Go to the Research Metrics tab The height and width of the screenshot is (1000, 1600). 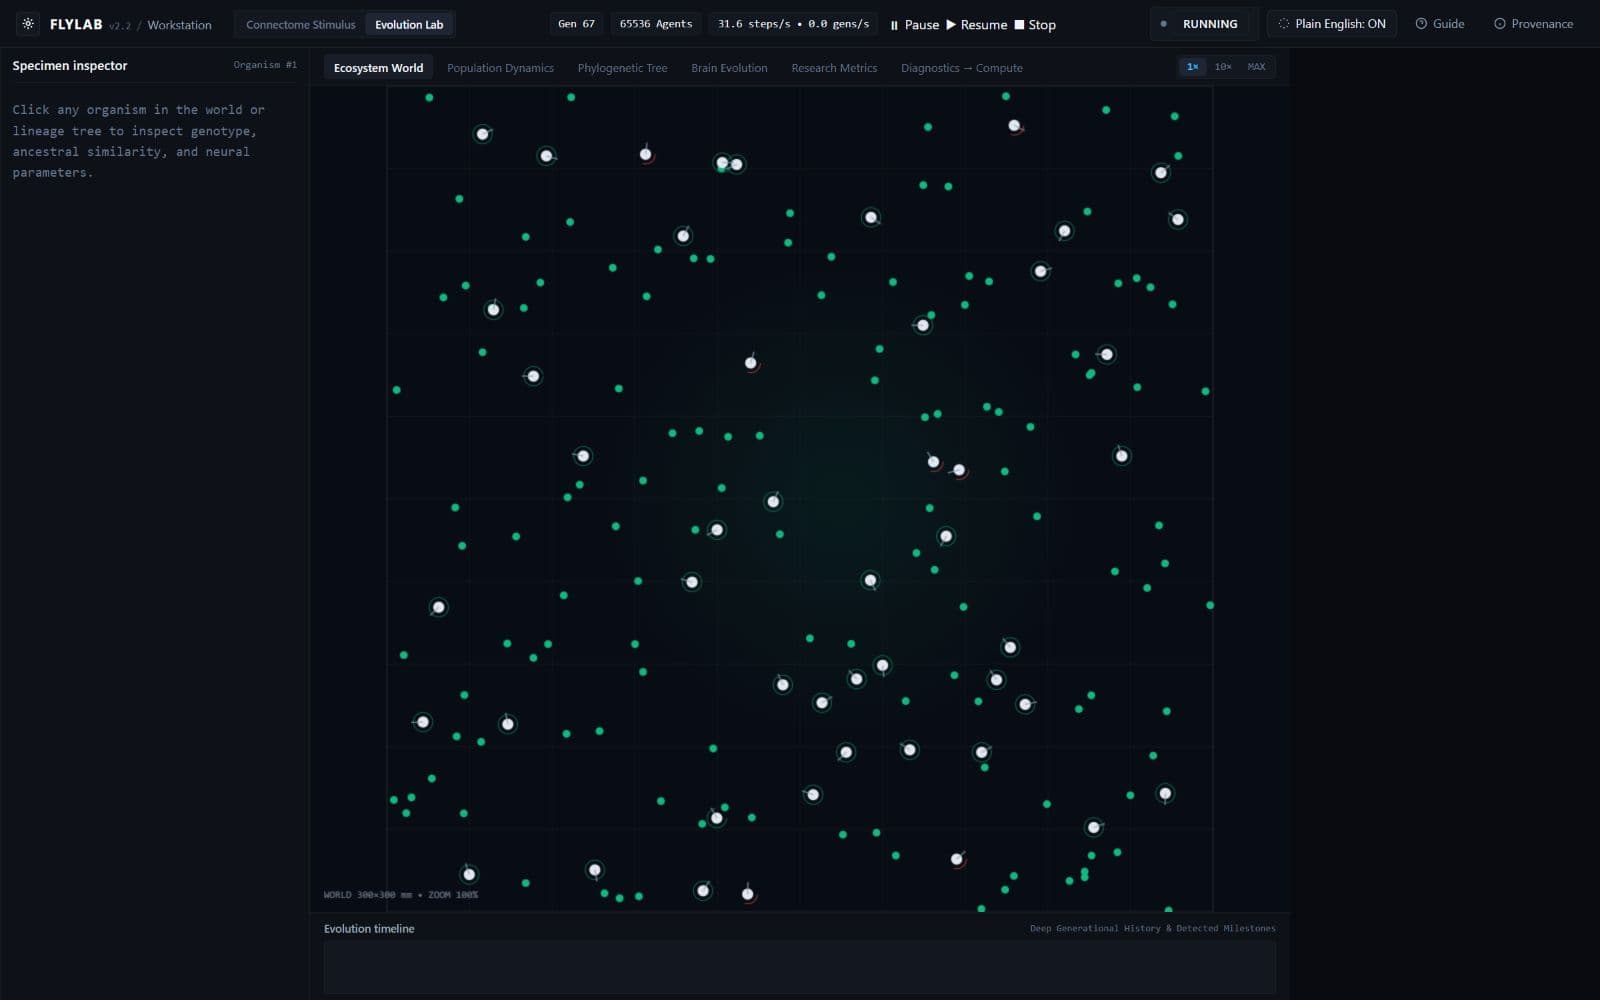834,68
